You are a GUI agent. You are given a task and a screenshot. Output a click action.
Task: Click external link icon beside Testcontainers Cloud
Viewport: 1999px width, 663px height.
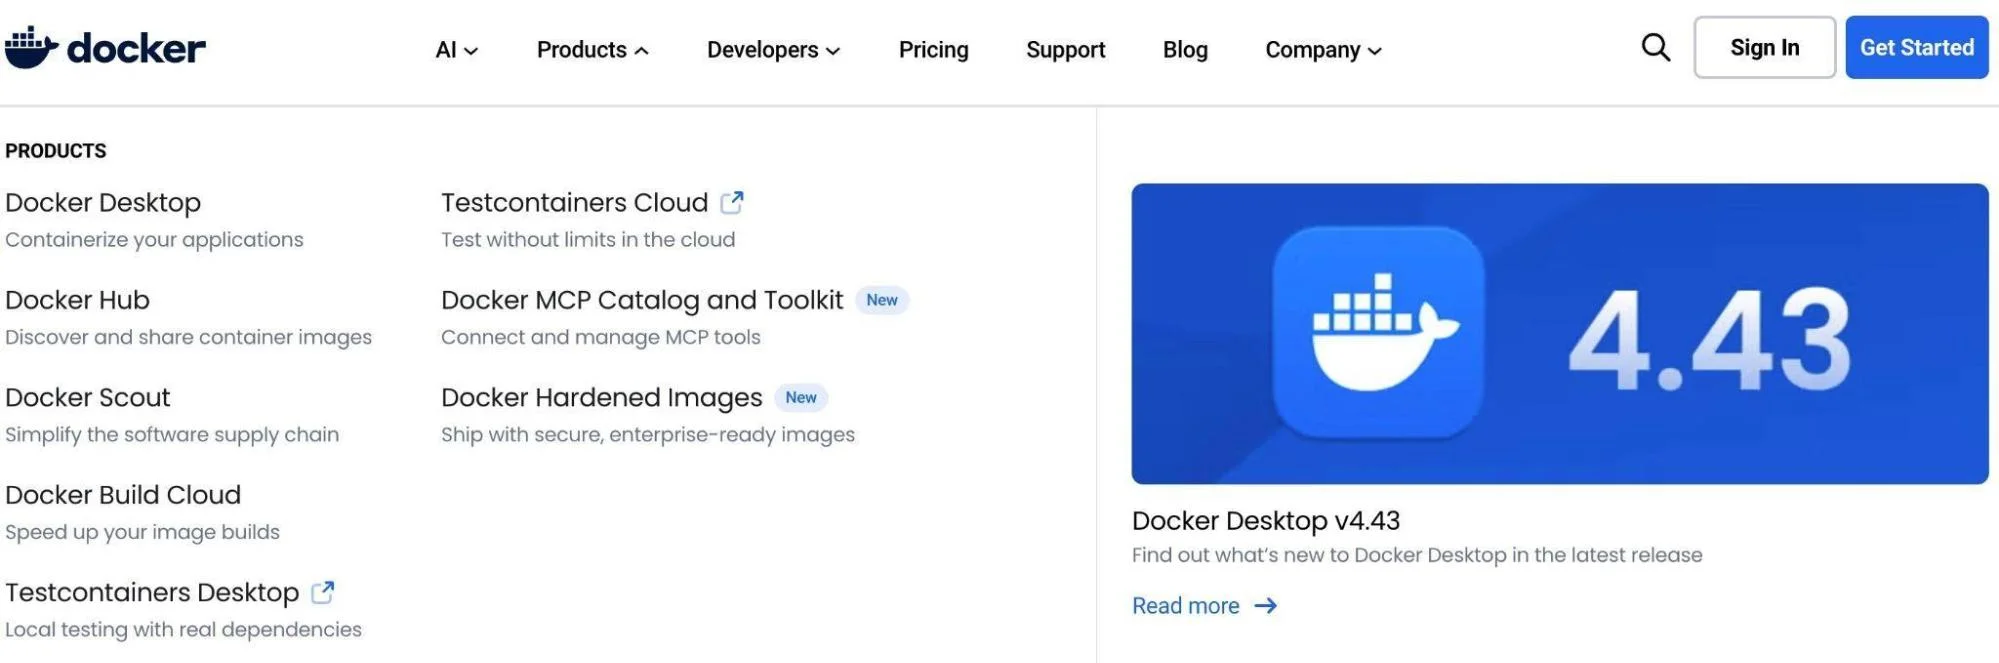tap(732, 203)
